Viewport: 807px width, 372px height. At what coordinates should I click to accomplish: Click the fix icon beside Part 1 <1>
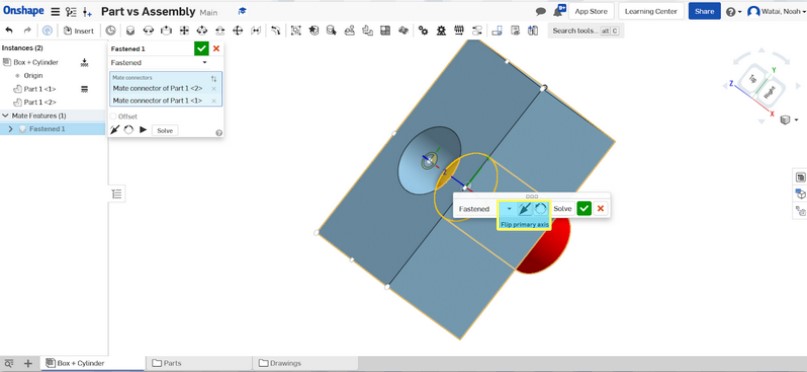[84, 89]
